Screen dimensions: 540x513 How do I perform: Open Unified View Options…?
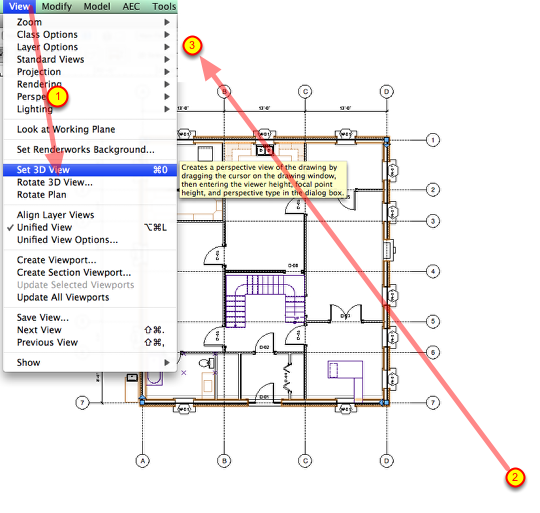[x=90, y=240]
